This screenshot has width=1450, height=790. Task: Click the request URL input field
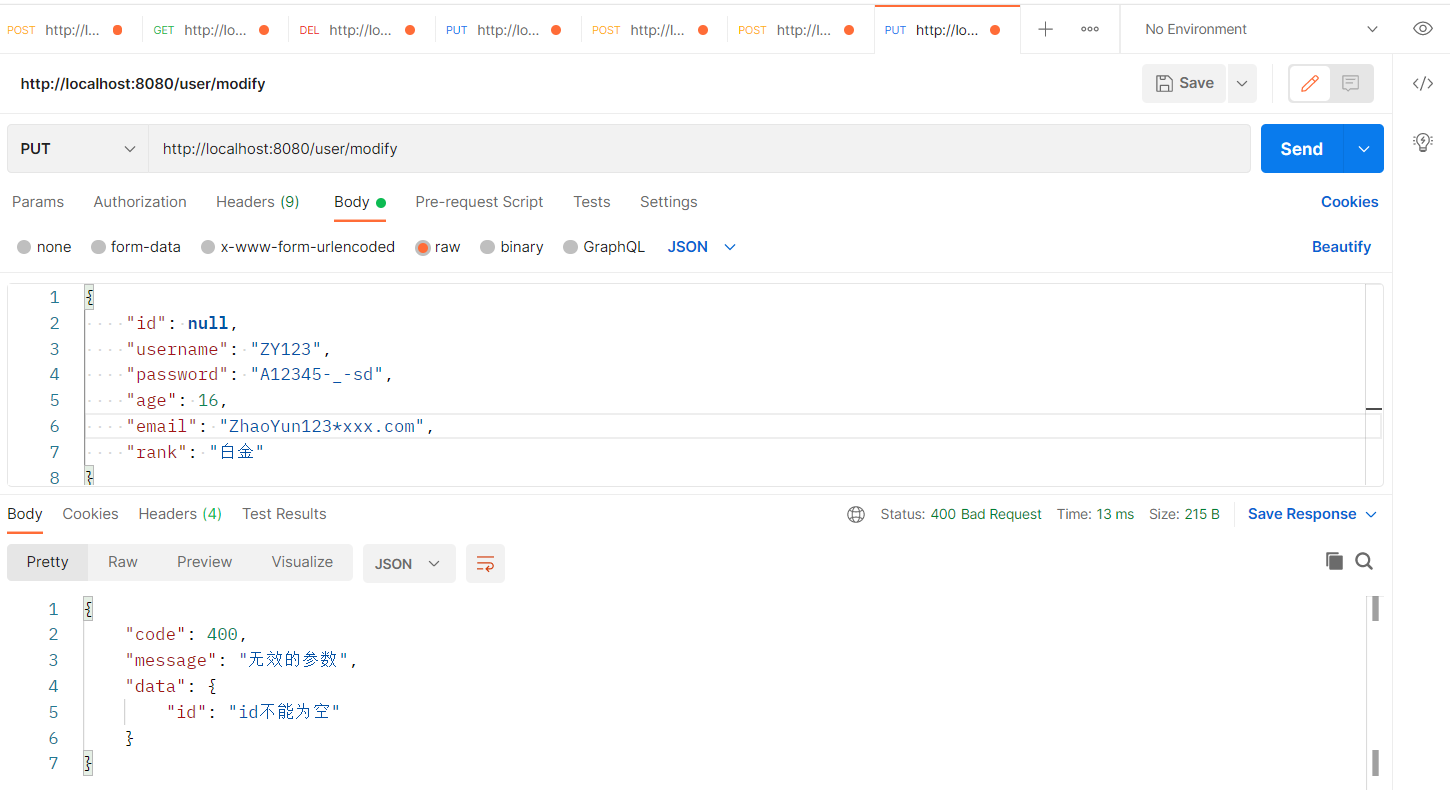click(699, 149)
